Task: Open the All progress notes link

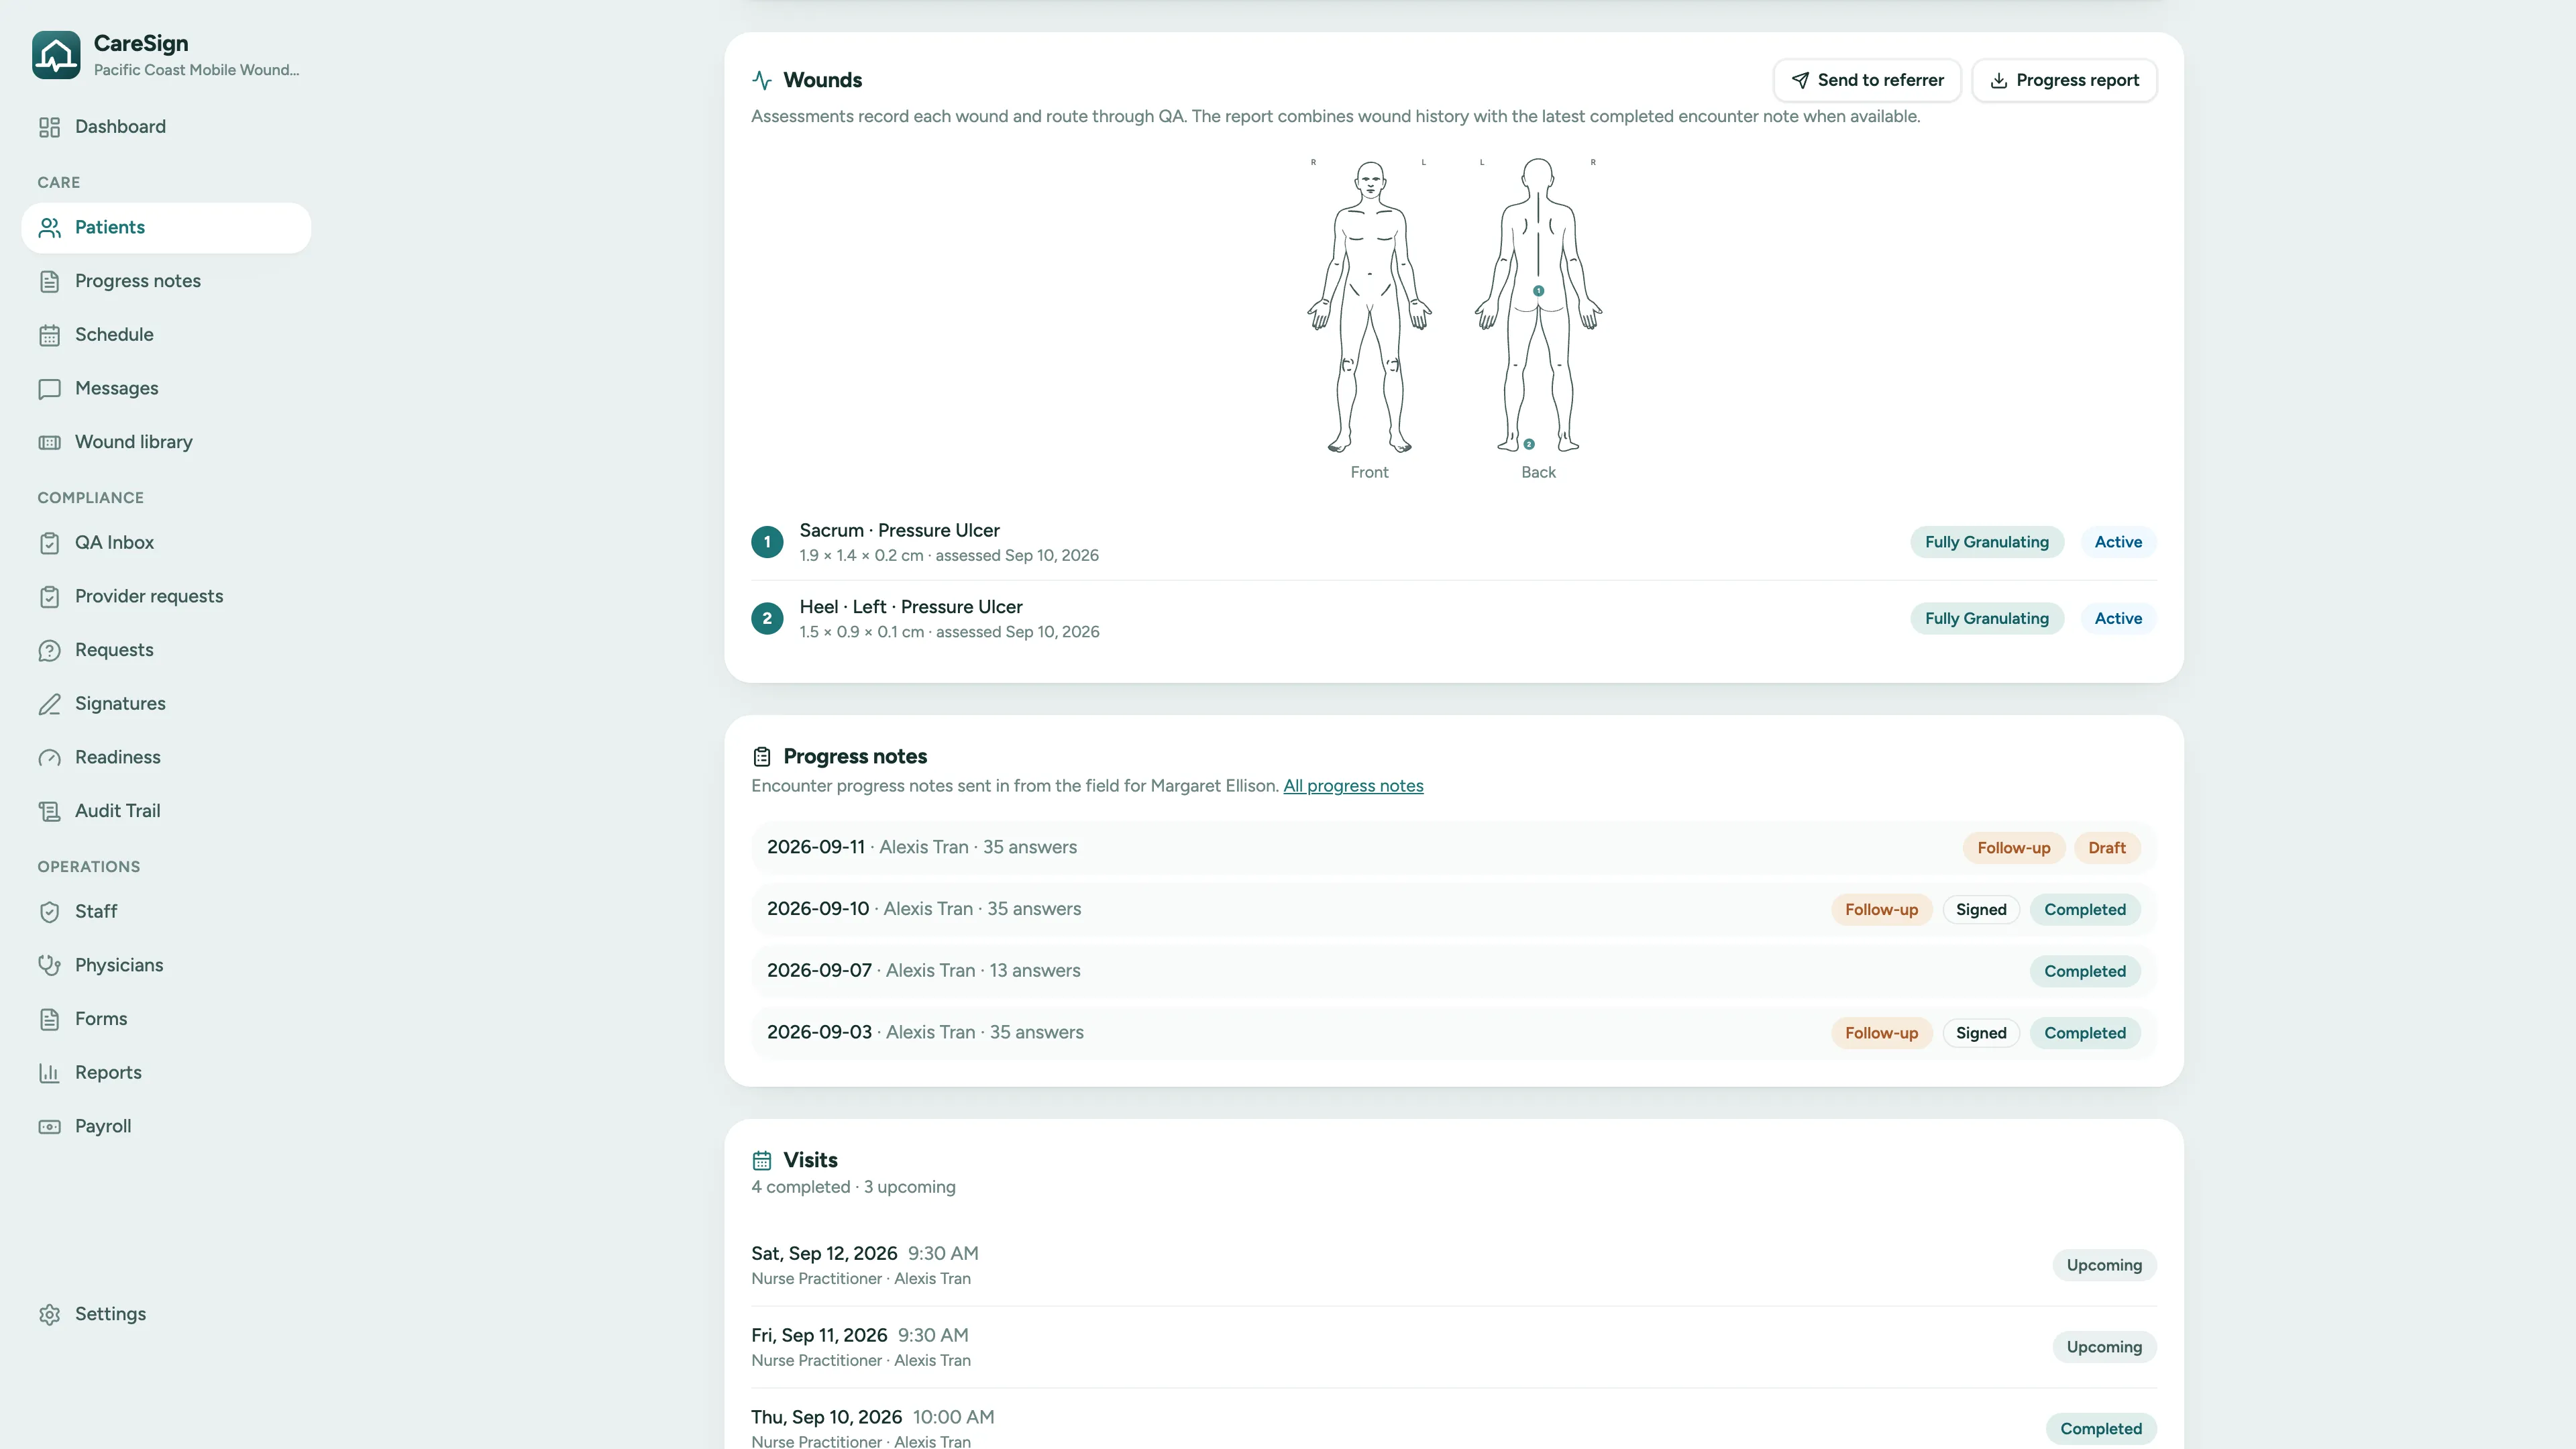Action: coord(1353,786)
